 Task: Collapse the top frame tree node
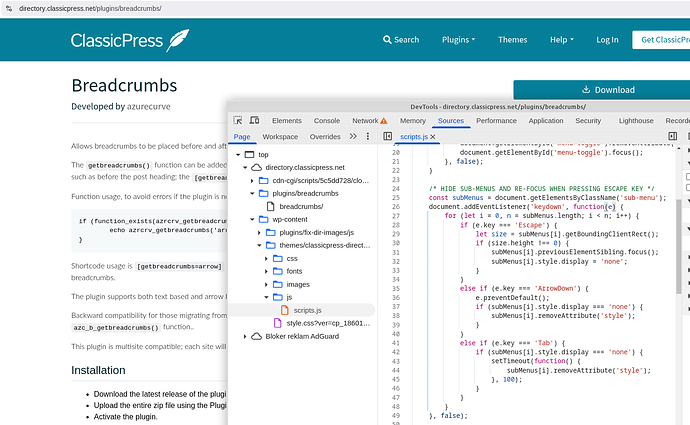coord(238,155)
